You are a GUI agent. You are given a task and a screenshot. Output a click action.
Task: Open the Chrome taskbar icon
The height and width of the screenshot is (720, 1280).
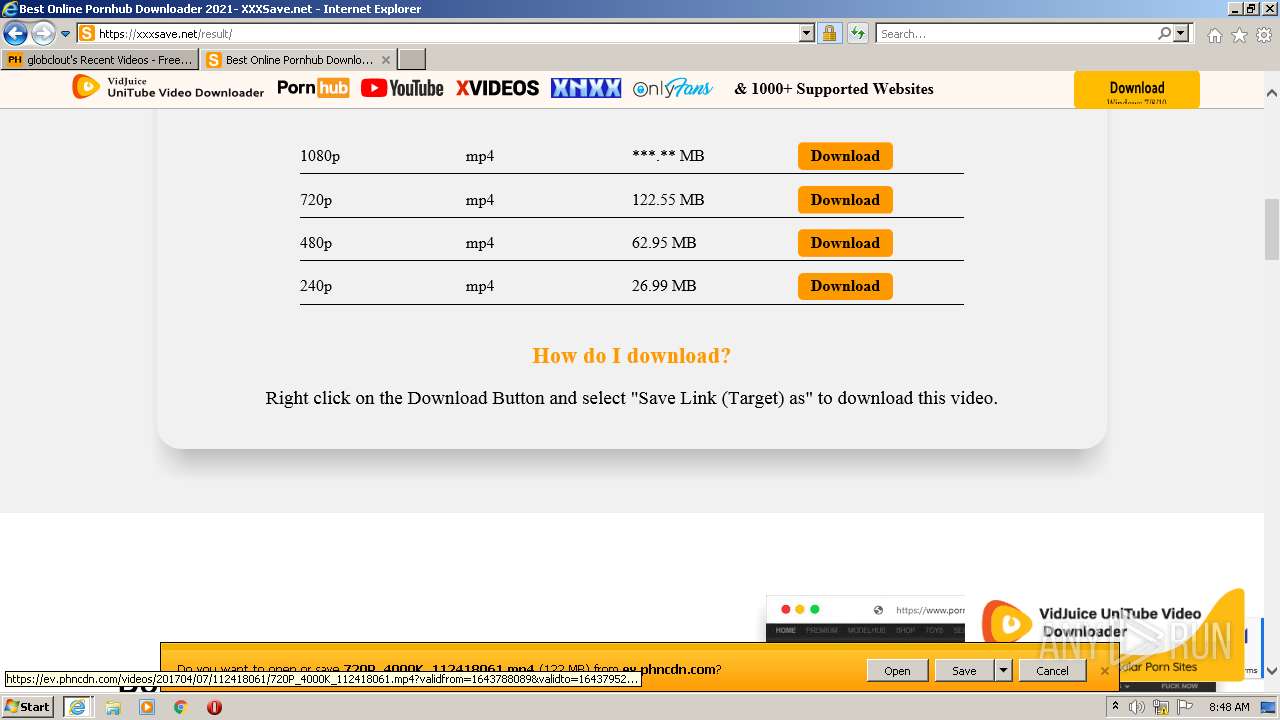point(180,707)
